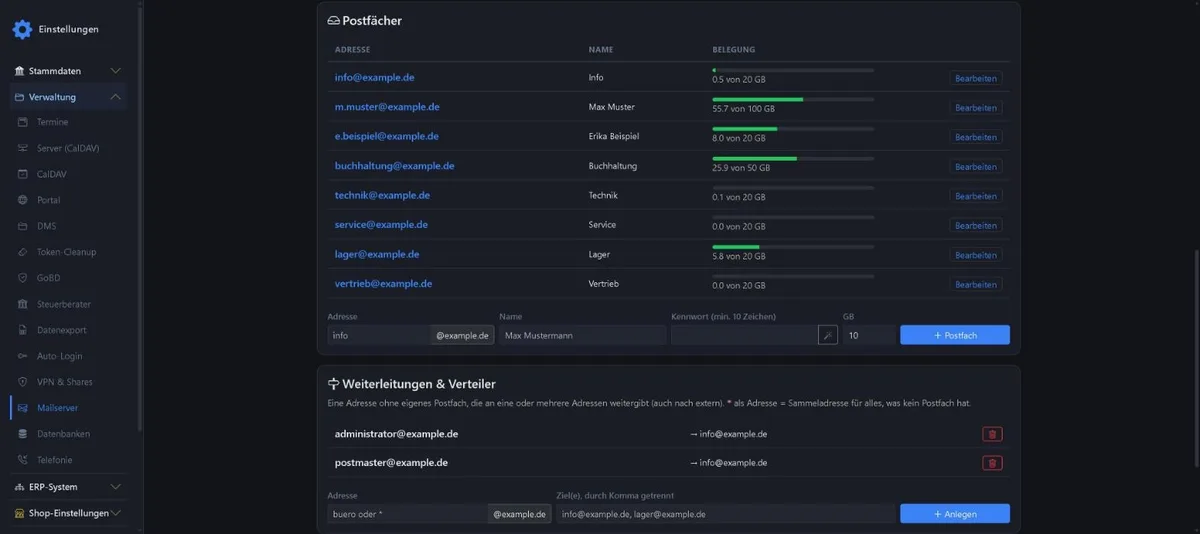Click the Auto-Login key icon
This screenshot has height=534, width=1200.
click(x=25, y=356)
